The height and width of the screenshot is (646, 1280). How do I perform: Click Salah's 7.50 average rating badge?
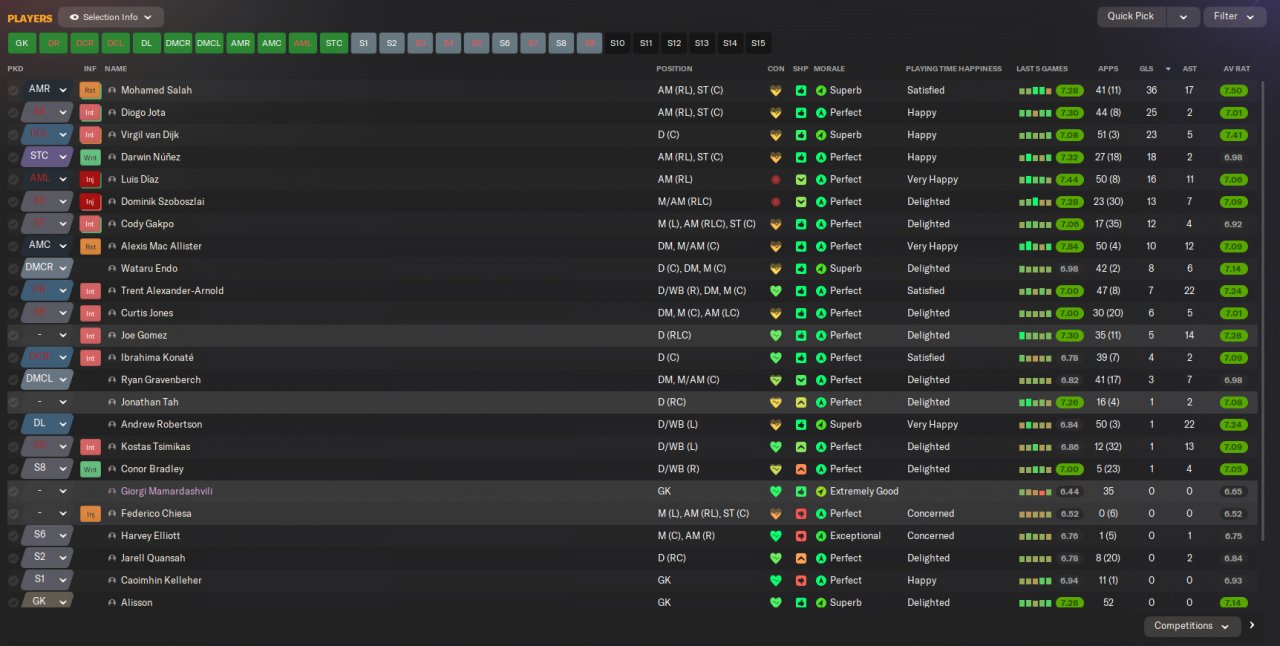(x=1233, y=90)
